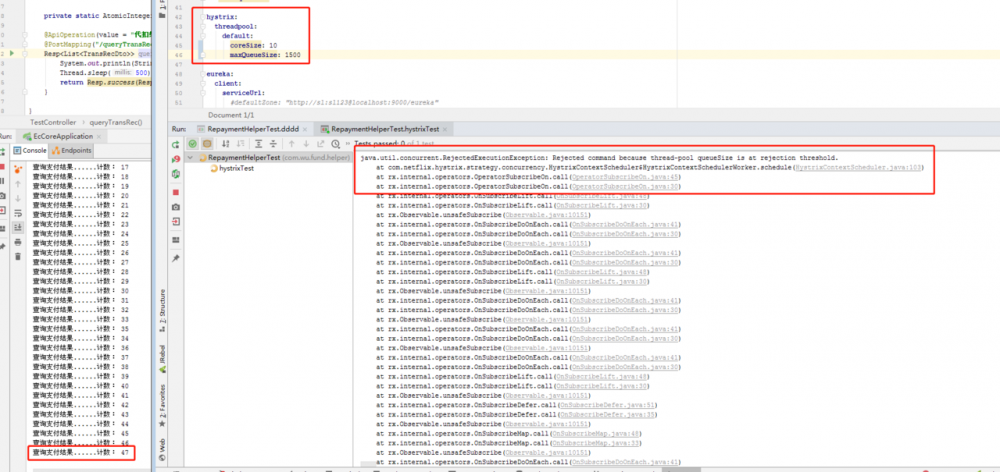Close the EcCoreApplication run tab

point(99,136)
